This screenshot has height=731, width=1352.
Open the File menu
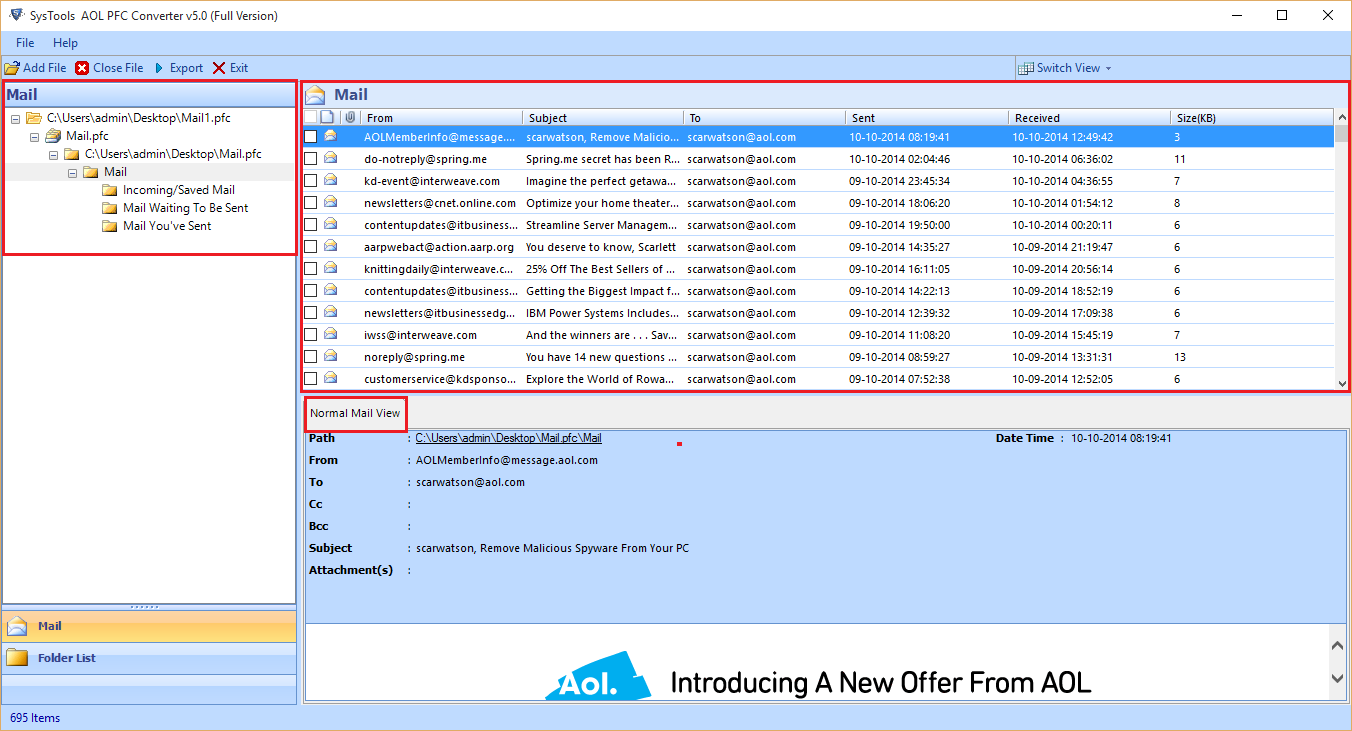(x=24, y=43)
